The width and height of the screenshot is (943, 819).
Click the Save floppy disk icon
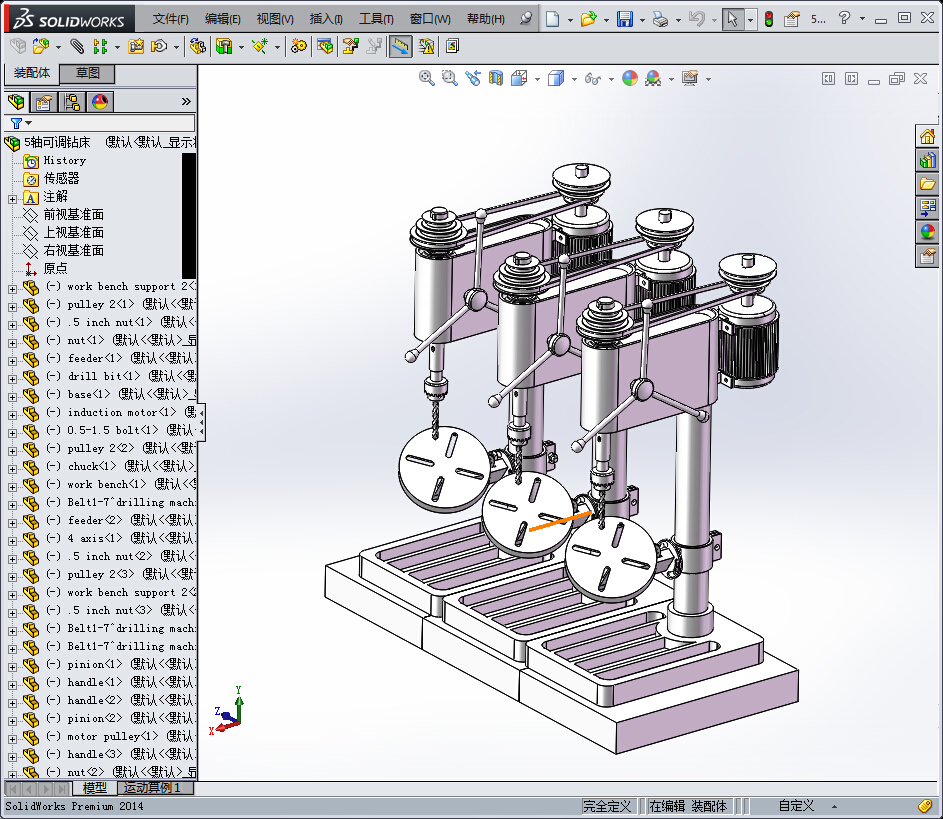[x=624, y=19]
